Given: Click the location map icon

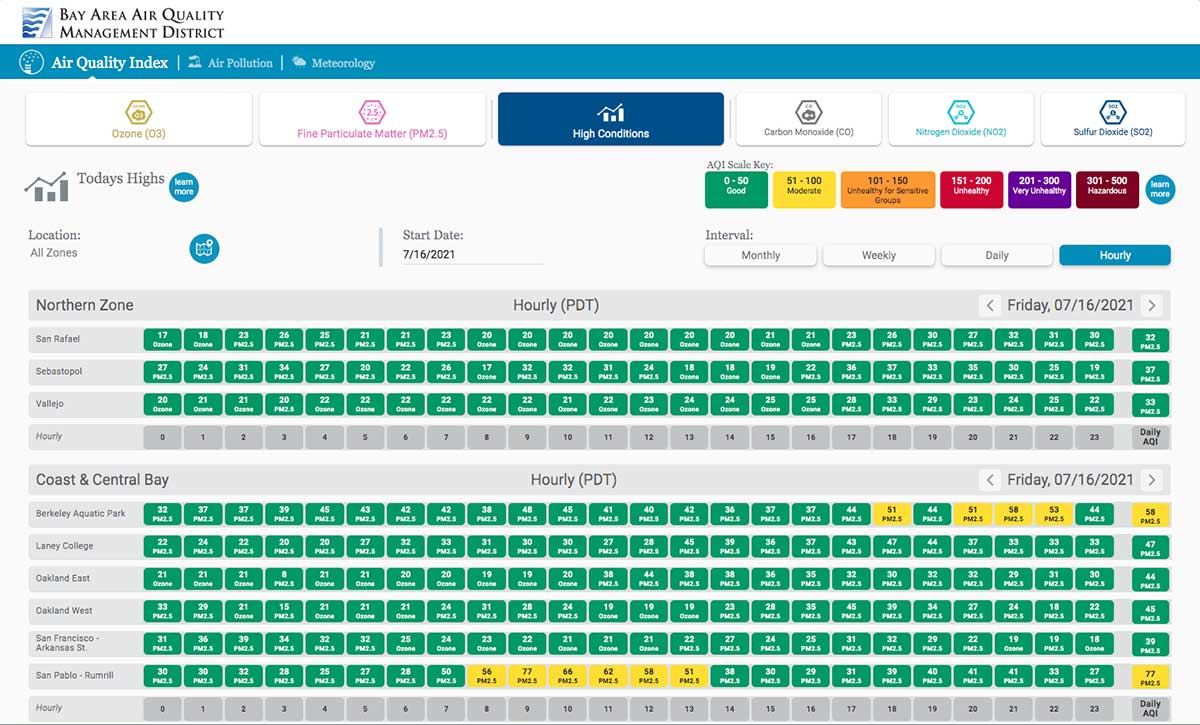Looking at the screenshot, I should [x=204, y=248].
